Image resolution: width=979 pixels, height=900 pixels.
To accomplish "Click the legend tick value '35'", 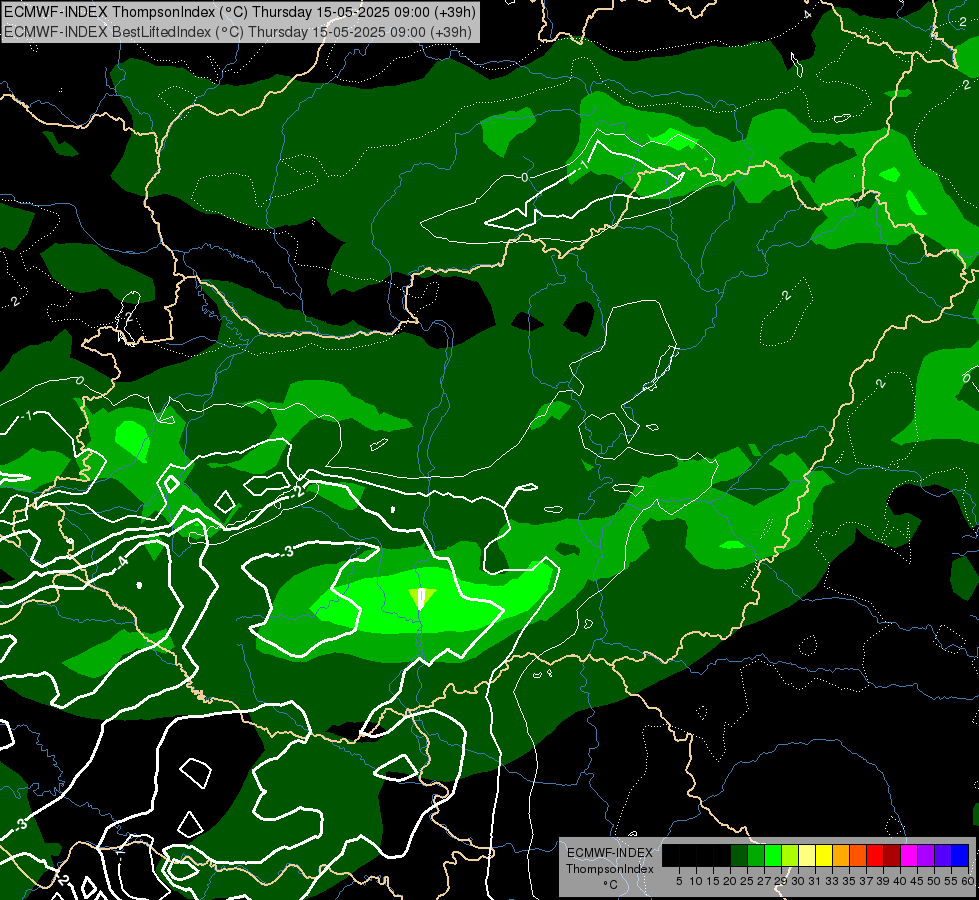I will click(850, 881).
